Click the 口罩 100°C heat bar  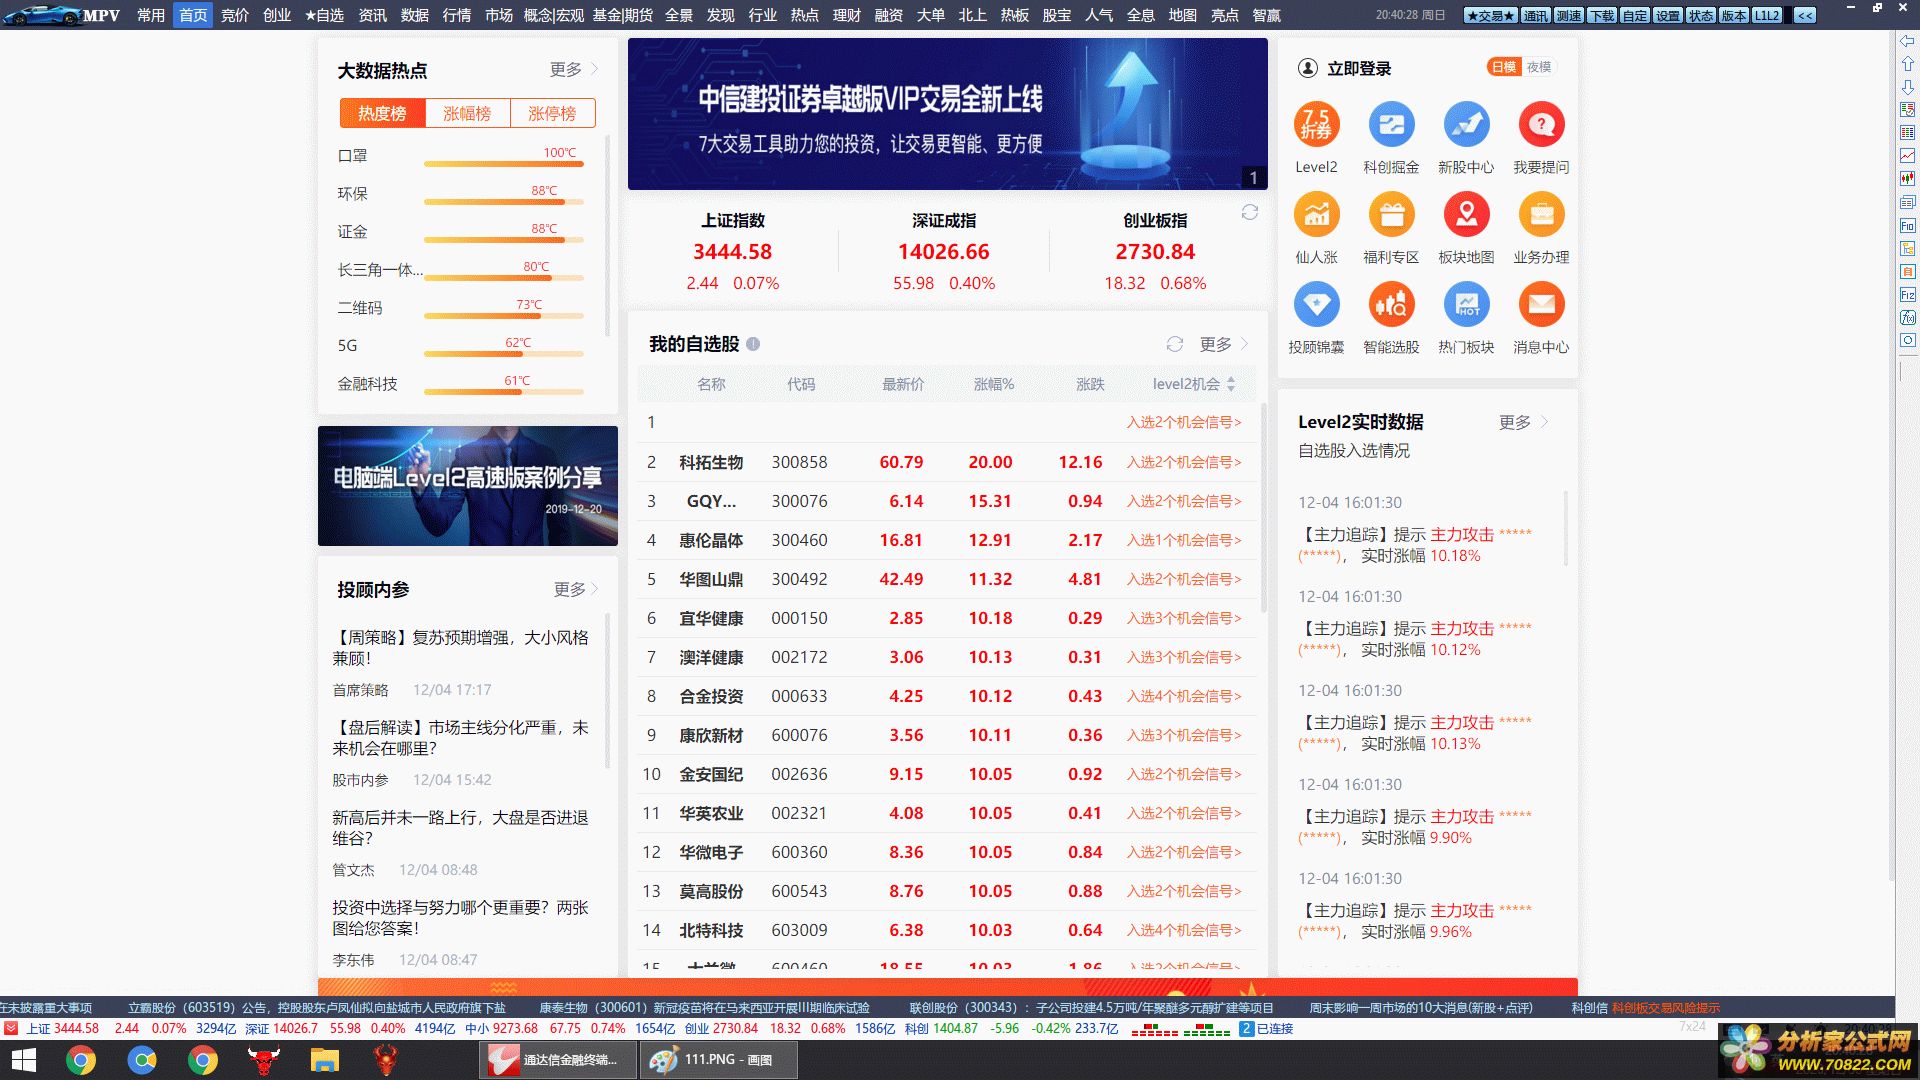(x=503, y=163)
